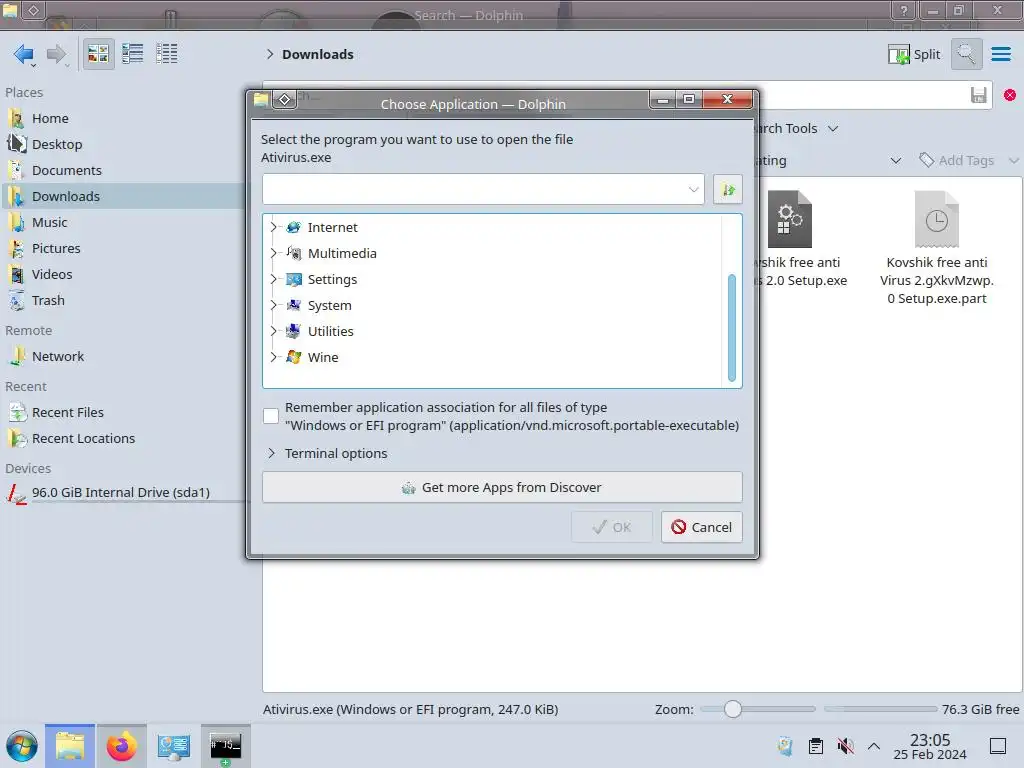Image resolution: width=1024 pixels, height=768 pixels.
Task: Switch to Dolphin in the taskbar
Action: pos(70,746)
